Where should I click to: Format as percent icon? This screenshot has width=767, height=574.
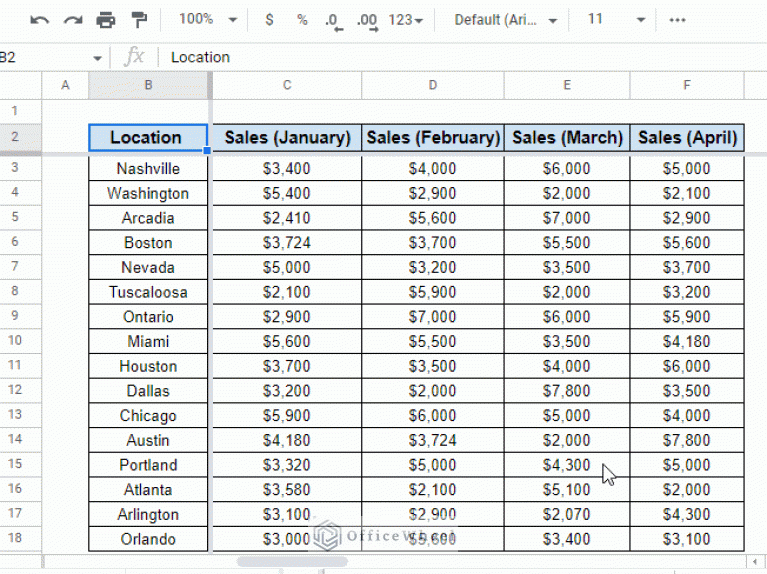coord(302,20)
